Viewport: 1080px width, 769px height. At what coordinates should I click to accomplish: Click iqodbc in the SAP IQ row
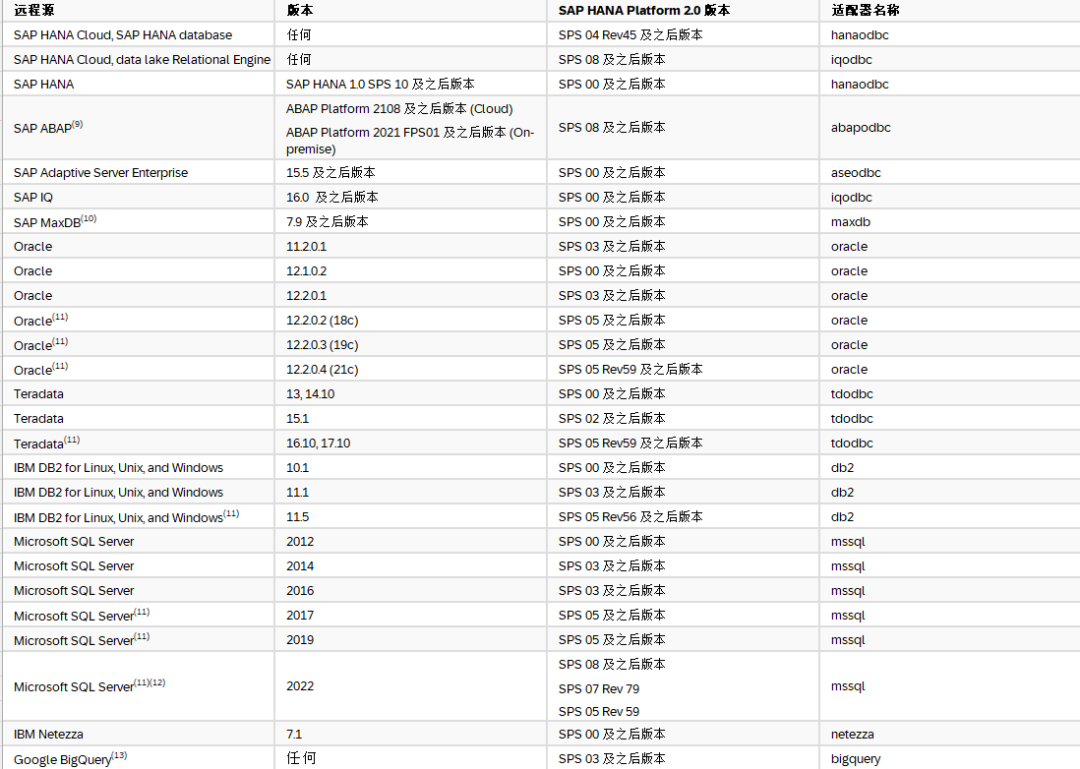851,198
